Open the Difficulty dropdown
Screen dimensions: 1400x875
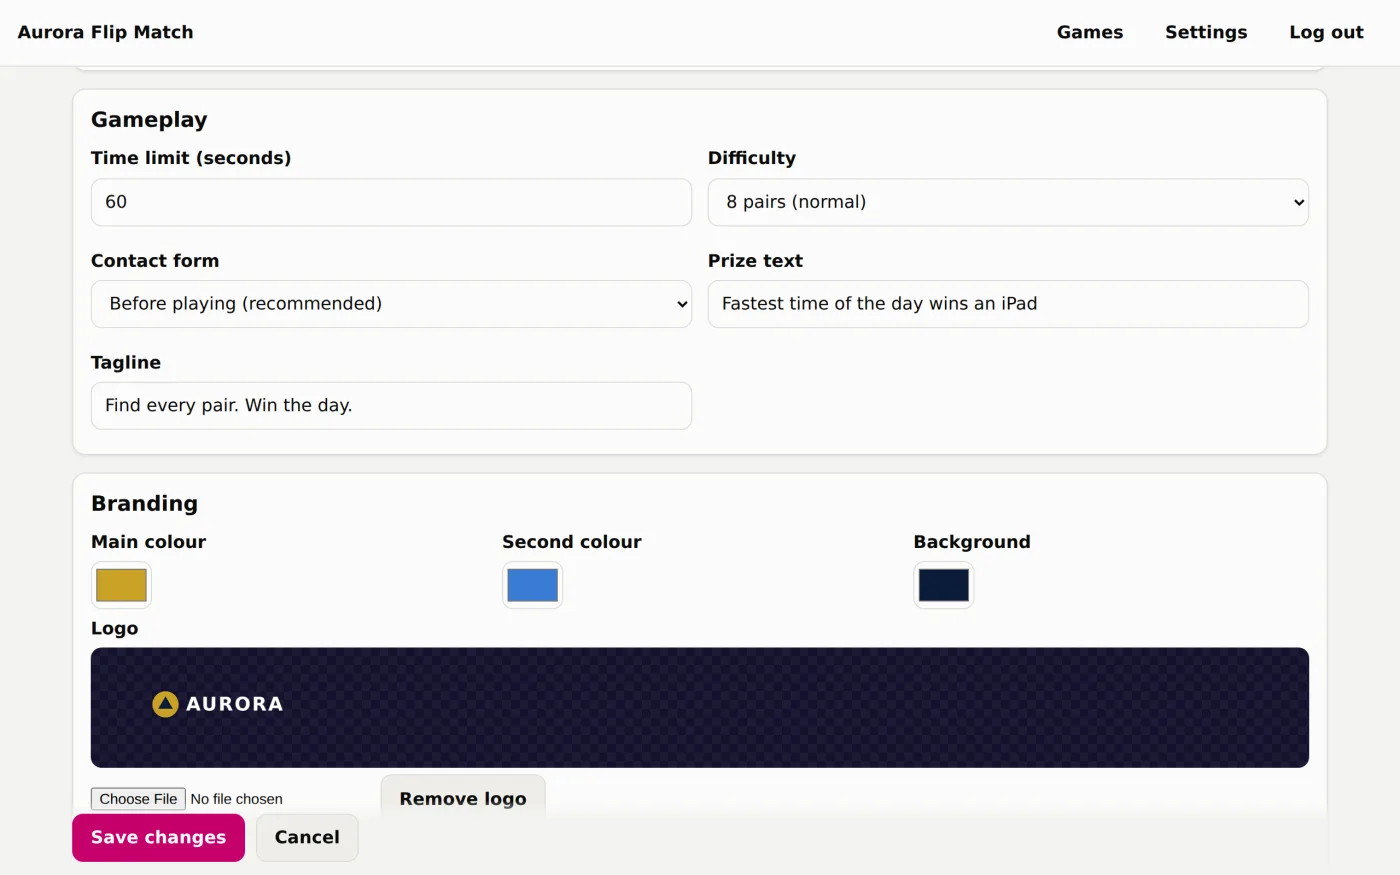[x=1008, y=202]
